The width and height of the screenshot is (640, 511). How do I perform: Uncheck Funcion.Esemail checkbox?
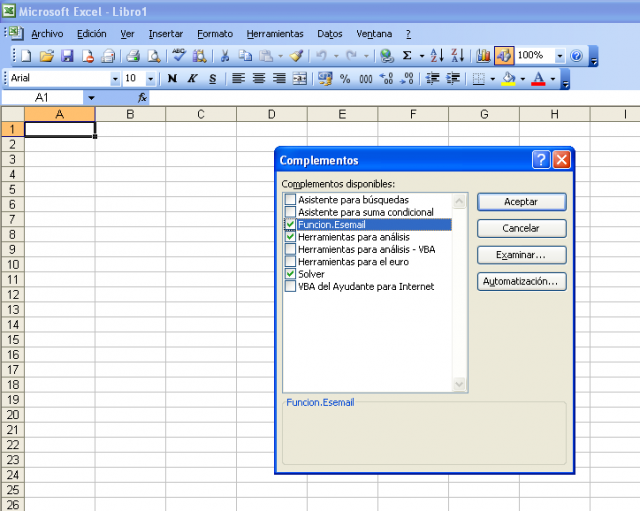pyautogui.click(x=290, y=224)
